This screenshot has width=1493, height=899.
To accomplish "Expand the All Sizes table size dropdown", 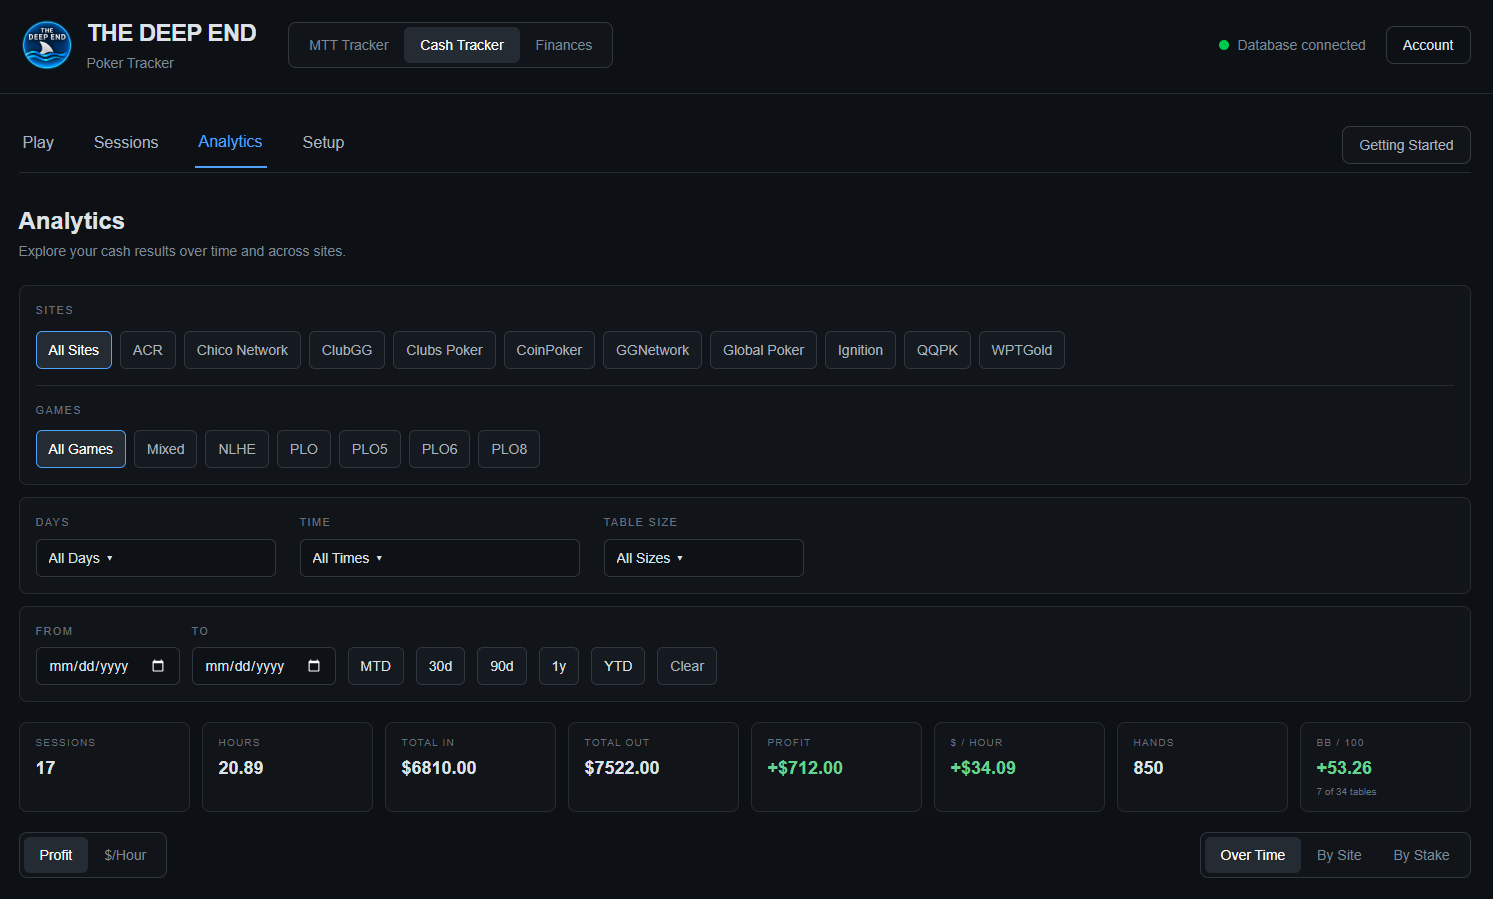I will 704,558.
